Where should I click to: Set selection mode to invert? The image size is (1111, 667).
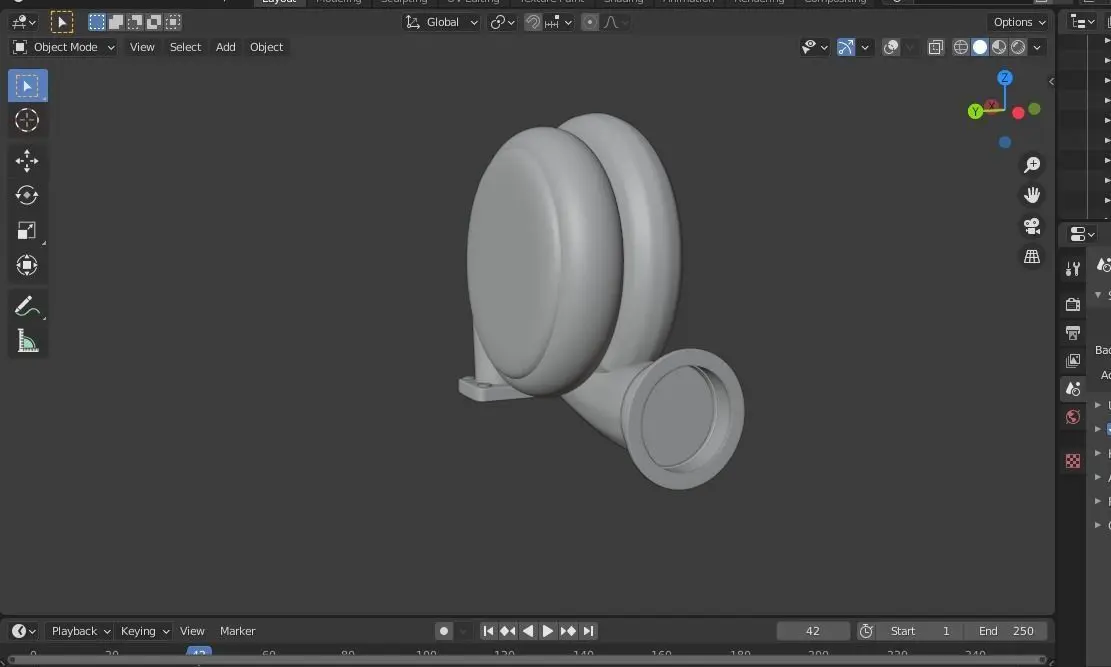[x=154, y=22]
